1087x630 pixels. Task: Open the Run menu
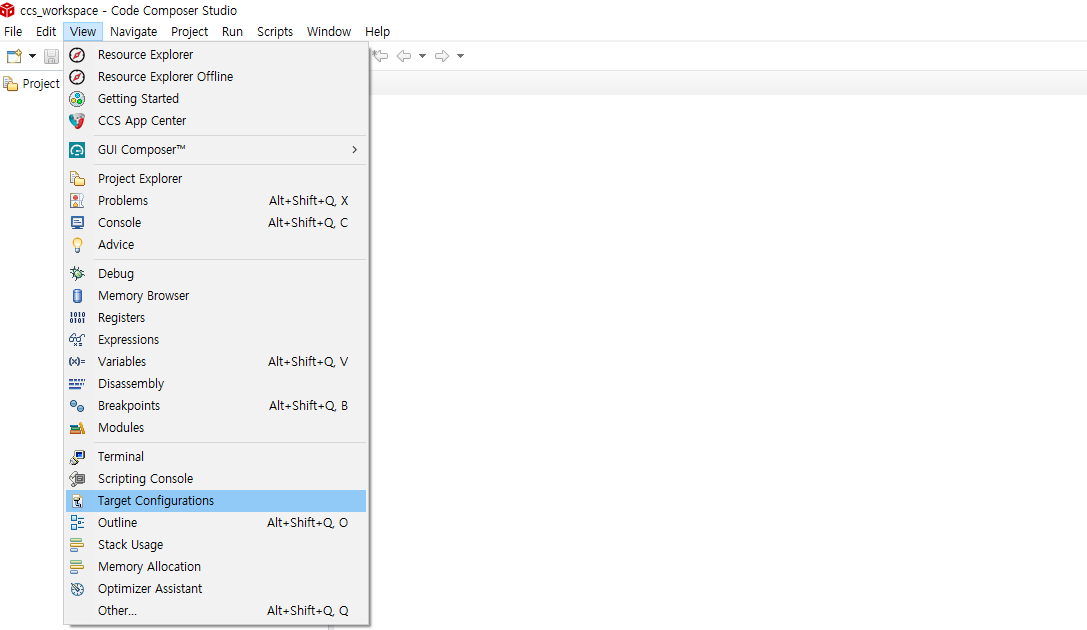click(x=232, y=32)
